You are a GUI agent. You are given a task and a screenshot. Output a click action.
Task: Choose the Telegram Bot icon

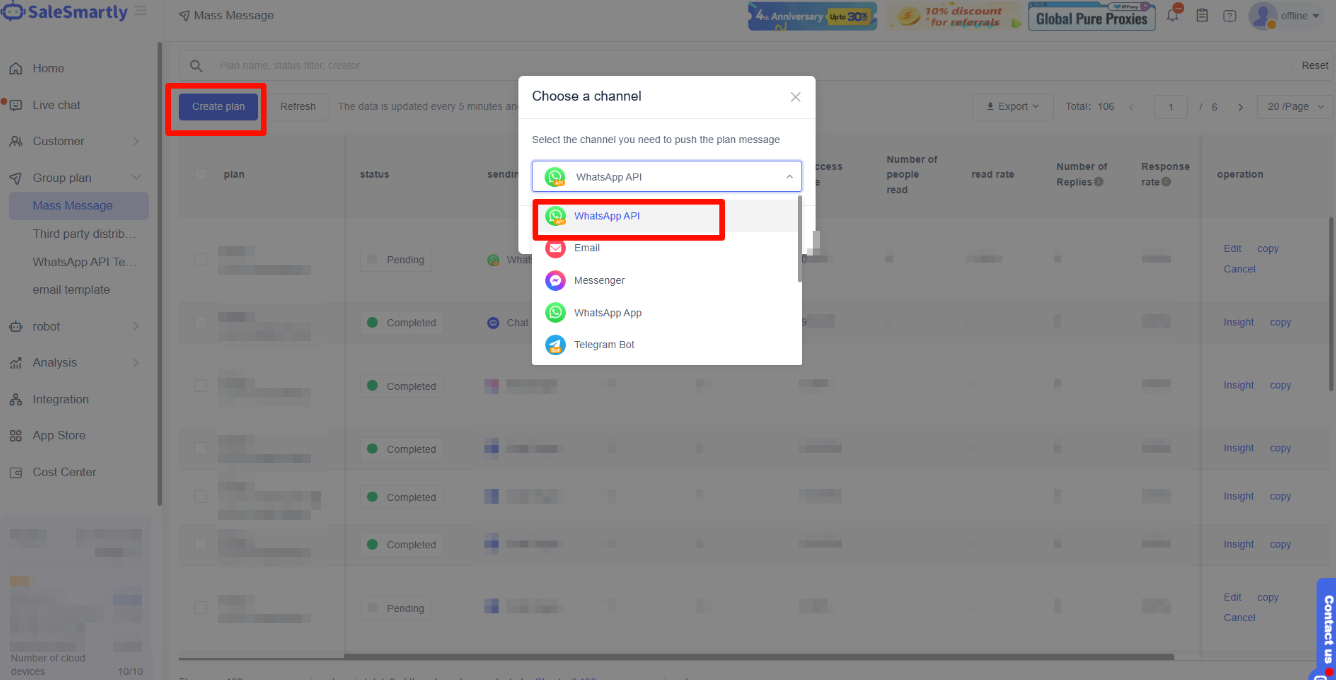click(555, 345)
